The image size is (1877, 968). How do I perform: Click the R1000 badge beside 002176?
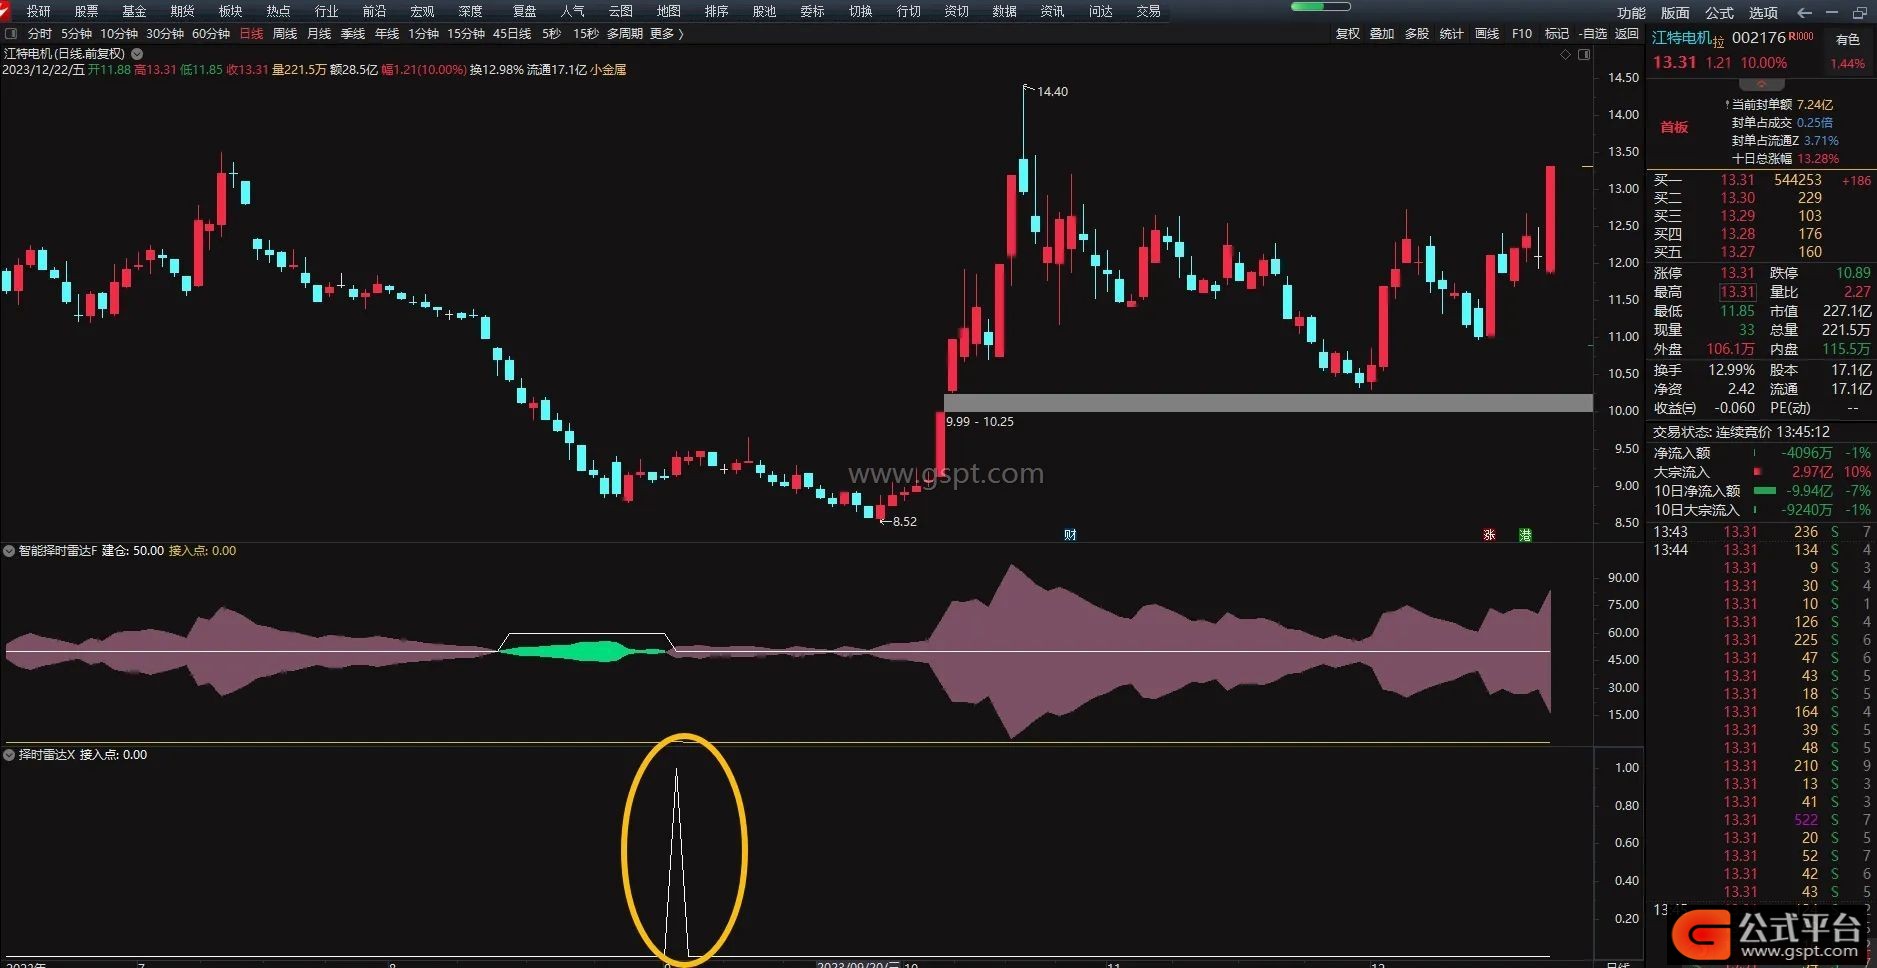point(1801,37)
